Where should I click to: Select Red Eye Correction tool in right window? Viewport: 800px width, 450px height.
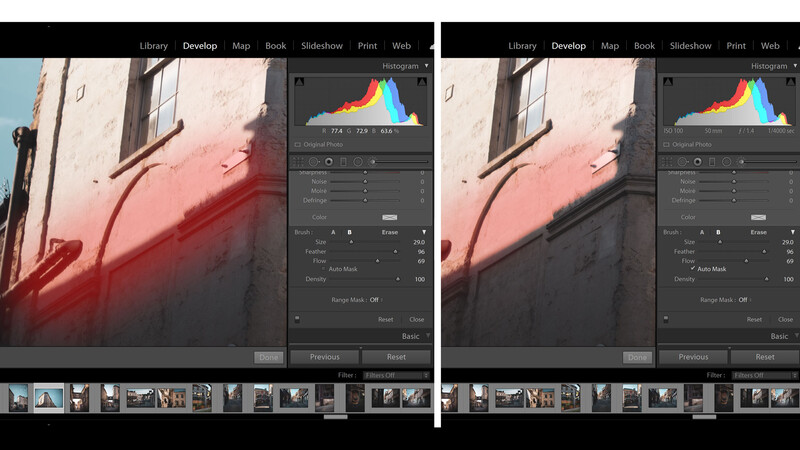pos(698,162)
